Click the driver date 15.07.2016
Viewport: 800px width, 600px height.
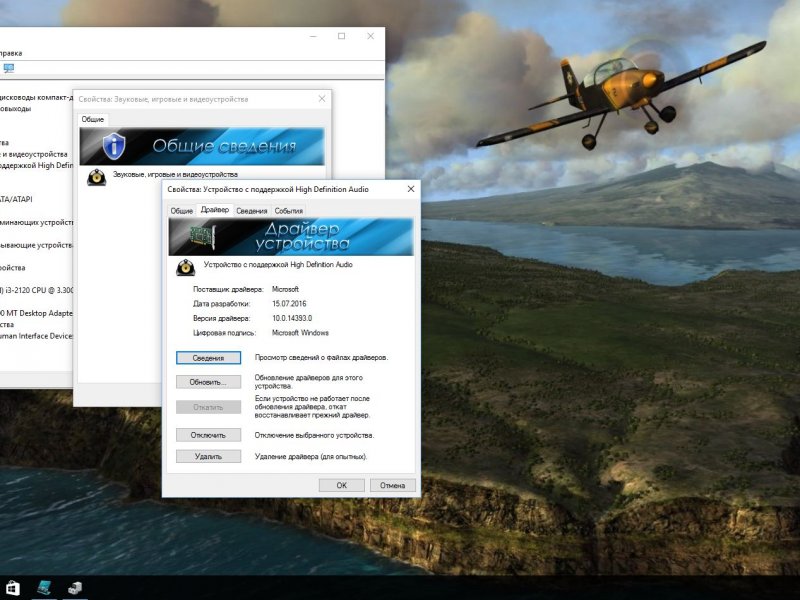click(289, 304)
